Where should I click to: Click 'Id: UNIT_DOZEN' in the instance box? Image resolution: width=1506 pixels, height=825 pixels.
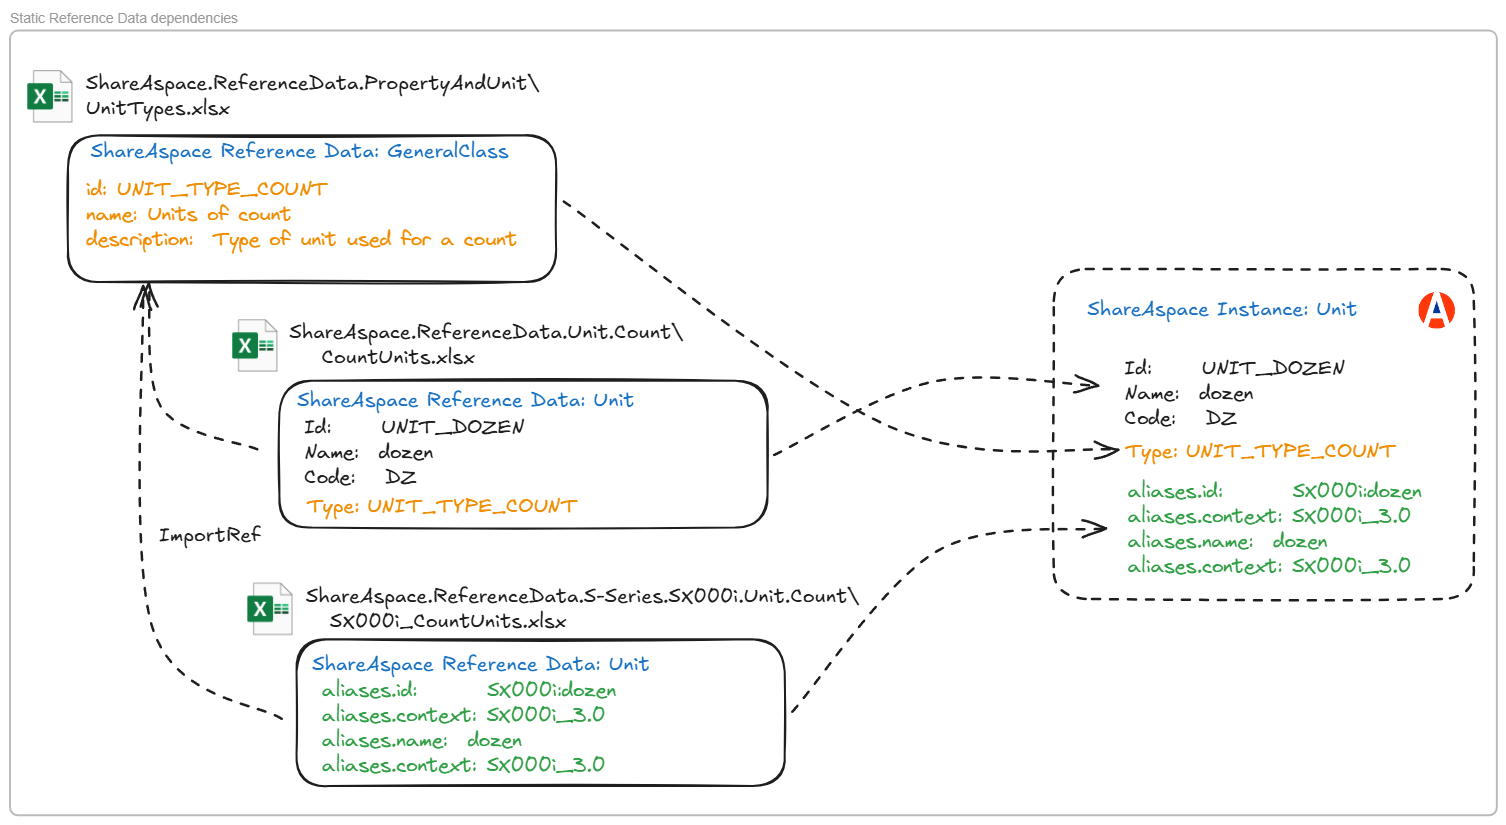[1234, 367]
